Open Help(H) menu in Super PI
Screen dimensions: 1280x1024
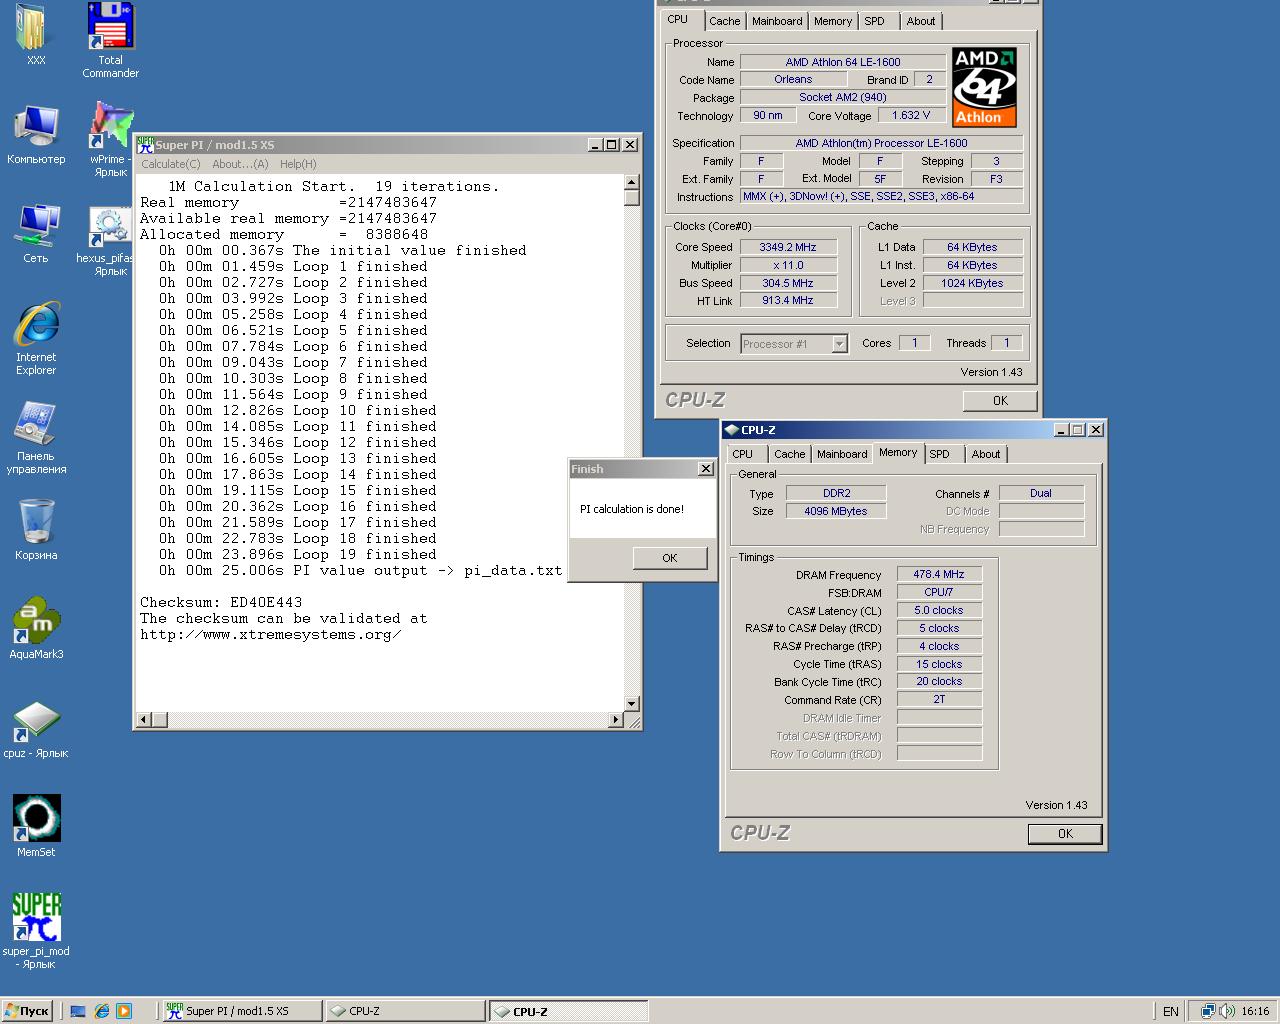pos(298,164)
